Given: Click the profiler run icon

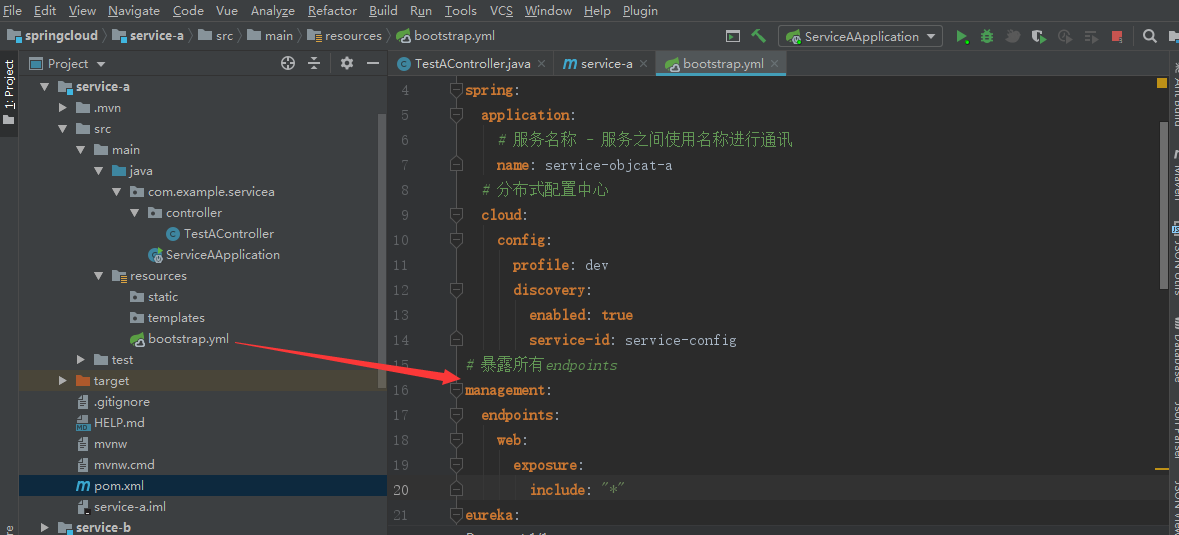Looking at the screenshot, I should click(1064, 36).
